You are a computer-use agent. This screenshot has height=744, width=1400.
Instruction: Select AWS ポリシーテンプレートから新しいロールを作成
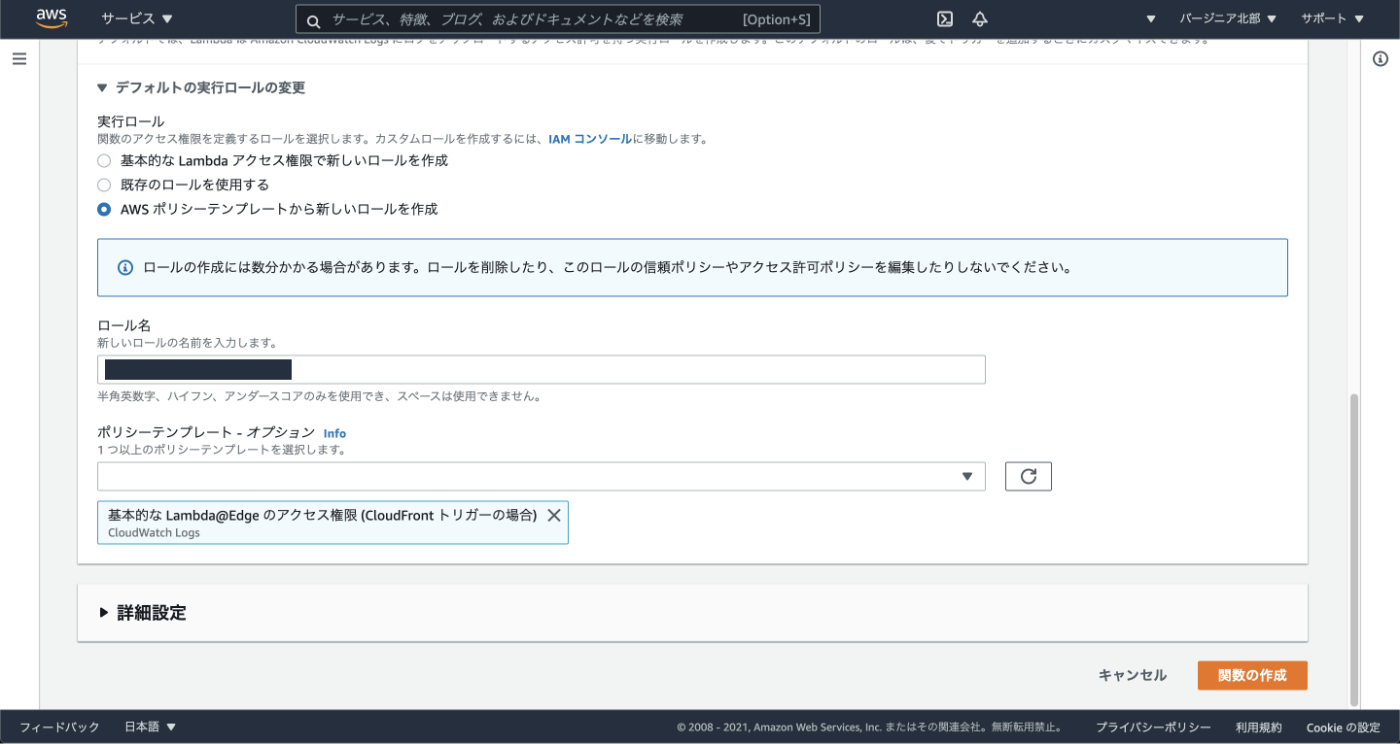(x=104, y=209)
